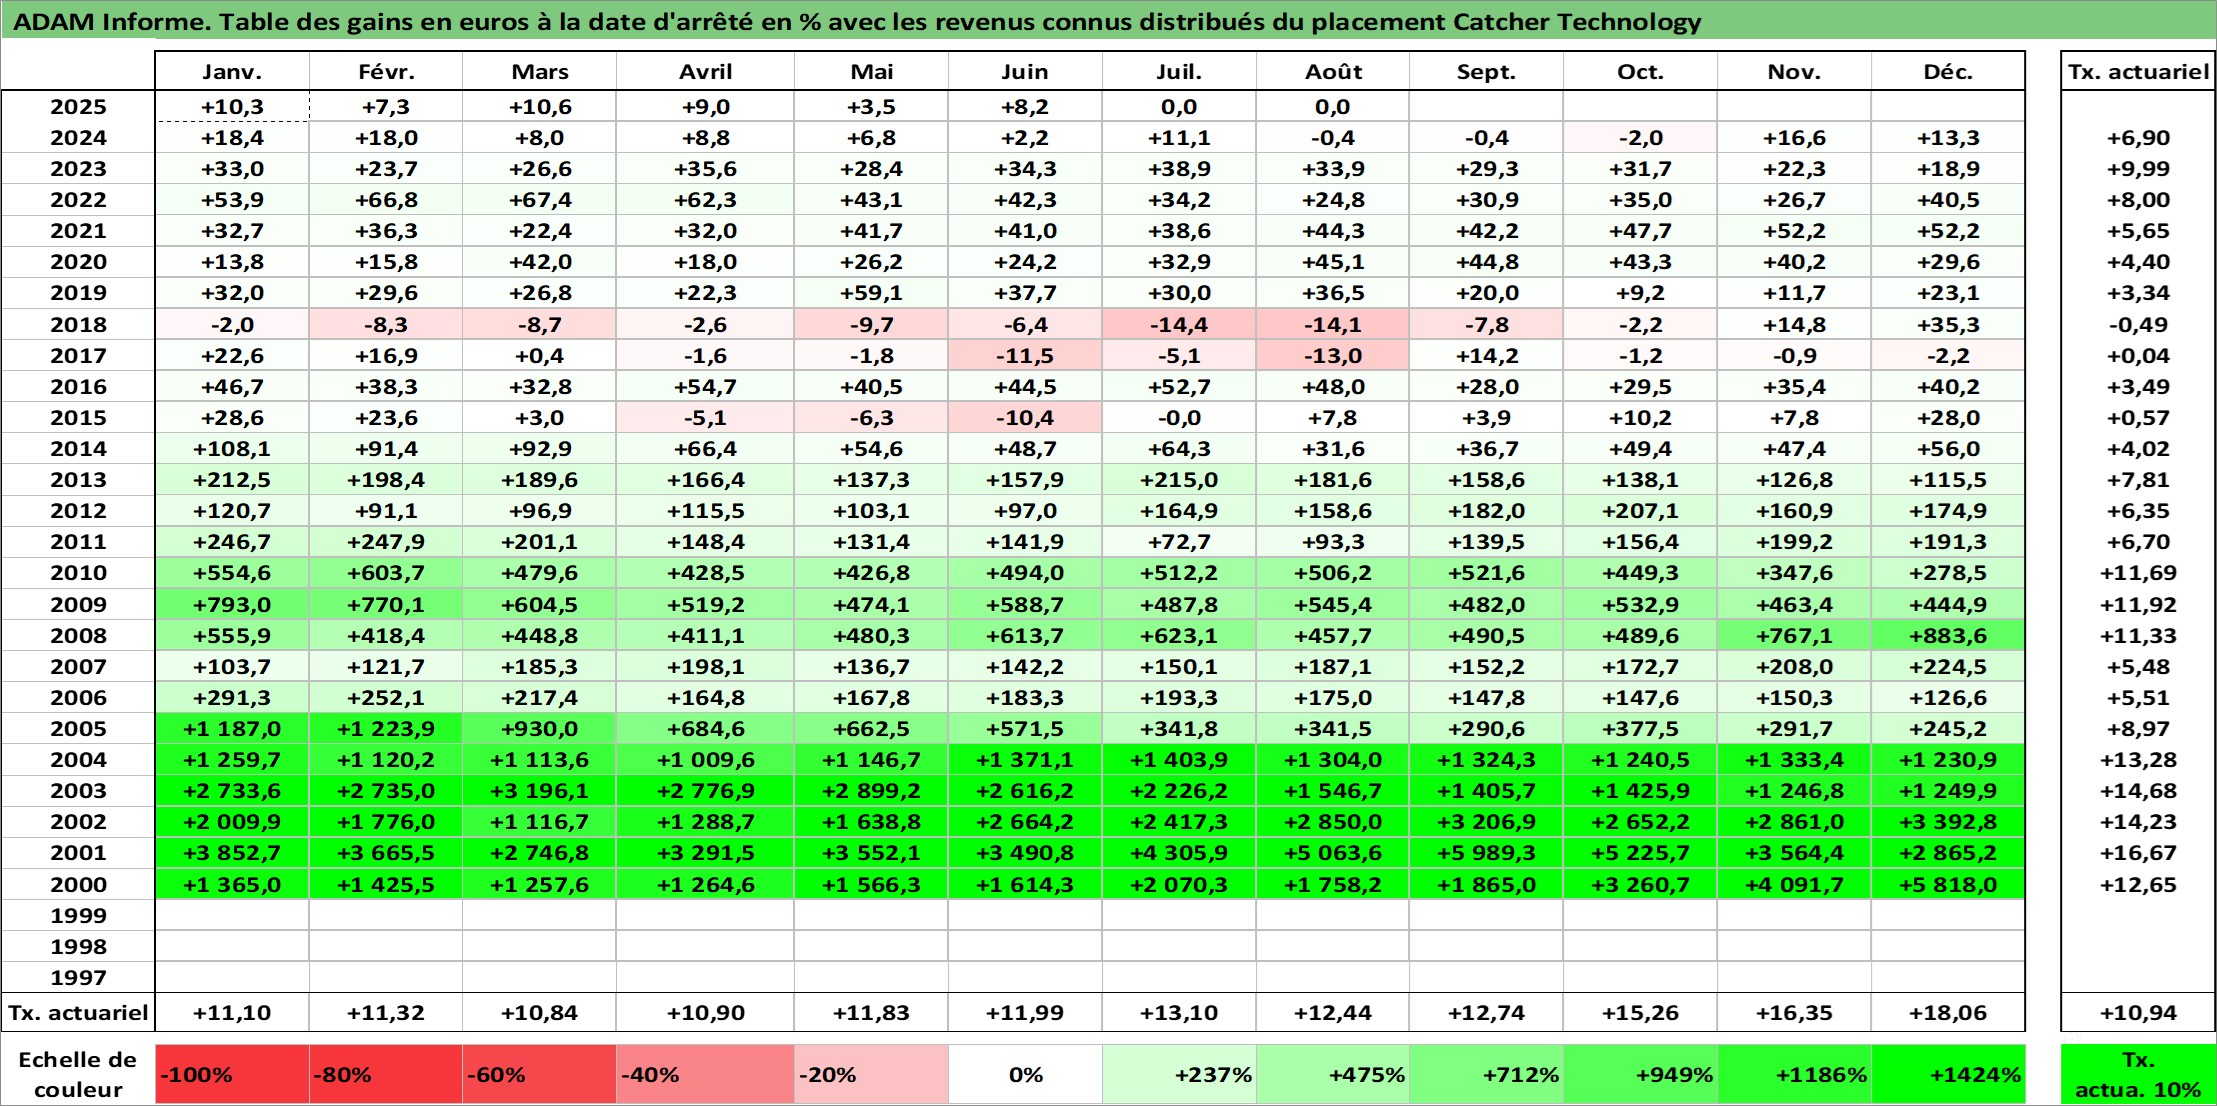Viewport: 2217px width, 1106px height.
Task: Click the cell with value +5 989,3
Action: tap(1486, 853)
